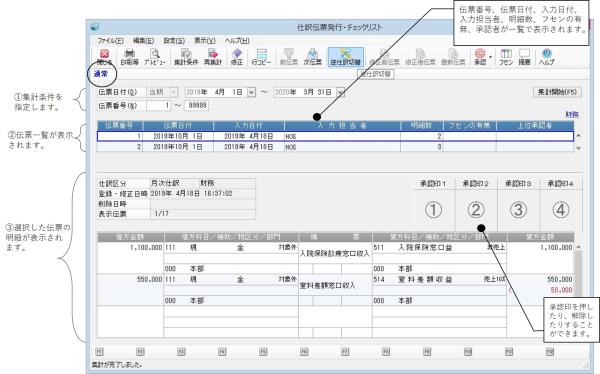
Task: Click the ヘルプ help icon
Action: (546, 57)
